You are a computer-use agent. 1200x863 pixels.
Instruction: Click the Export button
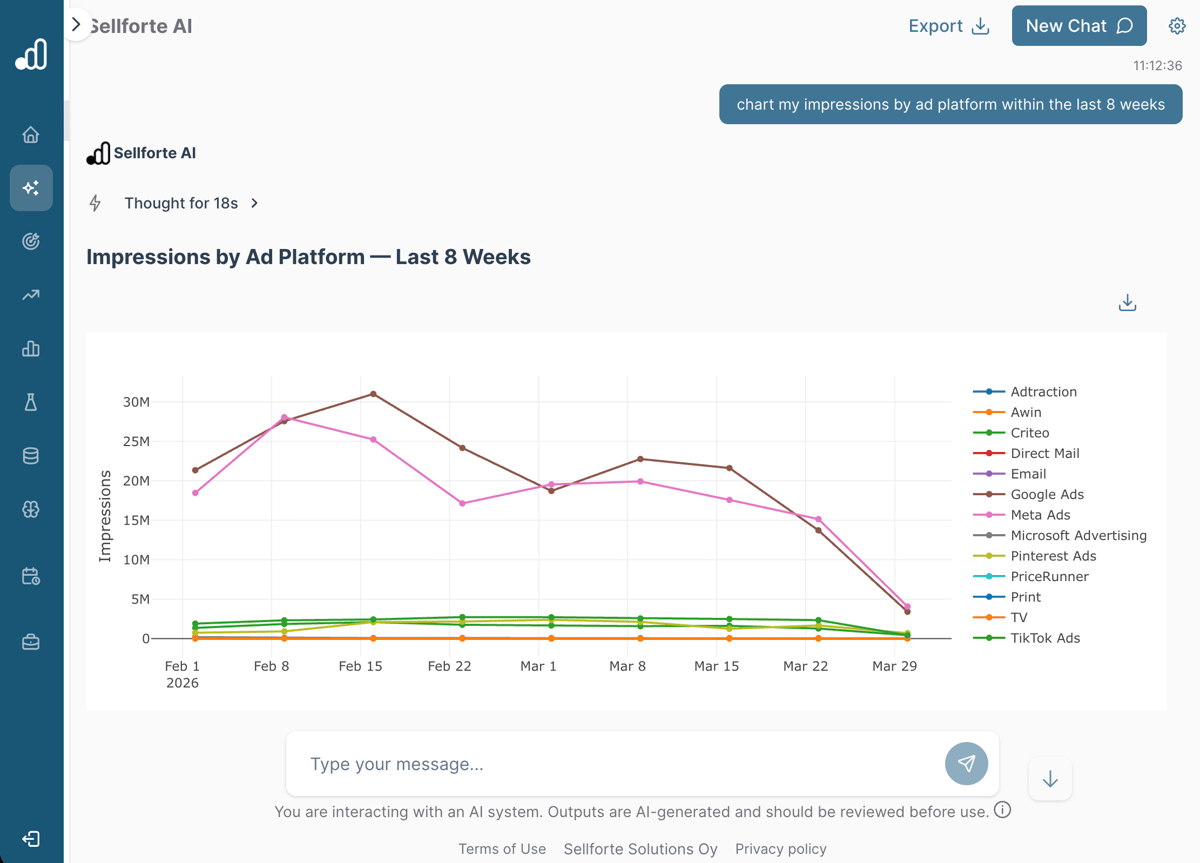(949, 26)
